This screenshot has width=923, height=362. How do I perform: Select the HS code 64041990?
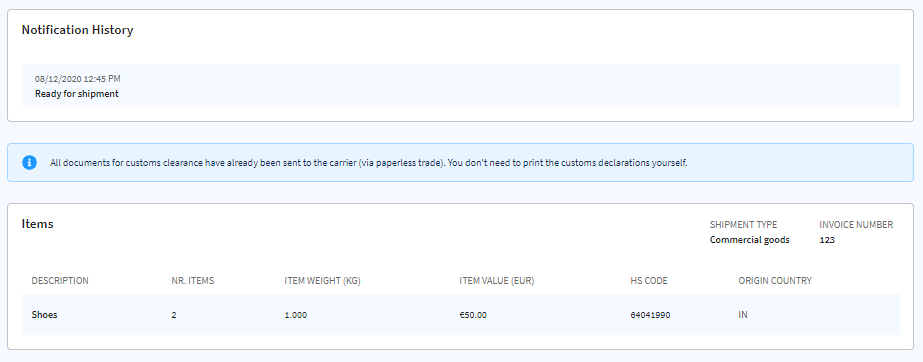(650, 315)
